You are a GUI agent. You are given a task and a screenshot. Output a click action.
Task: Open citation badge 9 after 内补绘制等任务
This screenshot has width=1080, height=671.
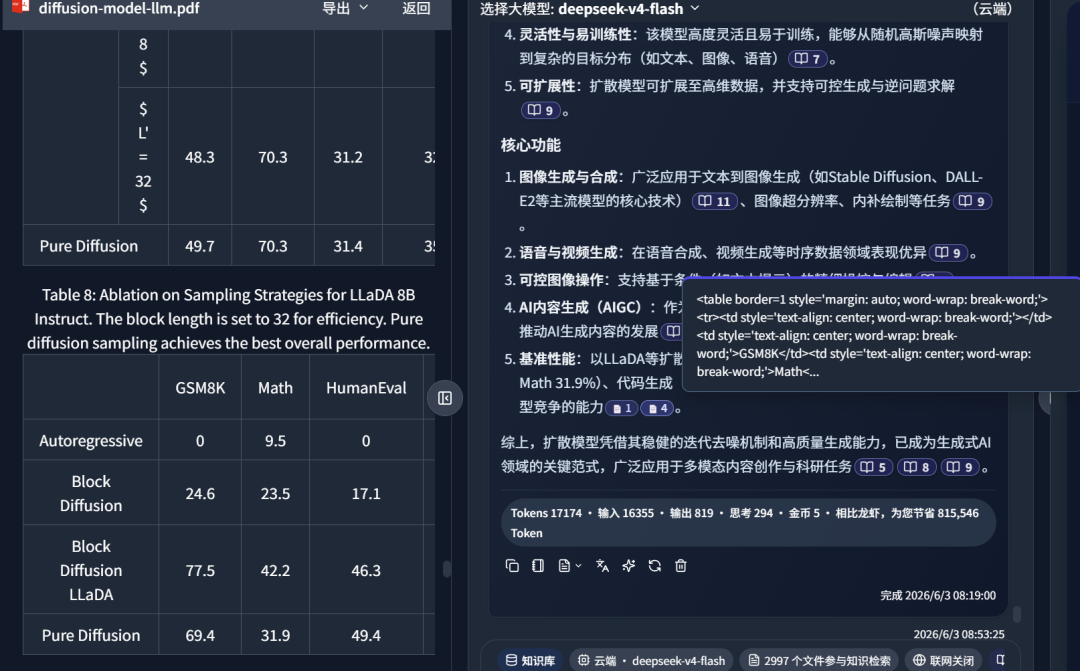972,201
